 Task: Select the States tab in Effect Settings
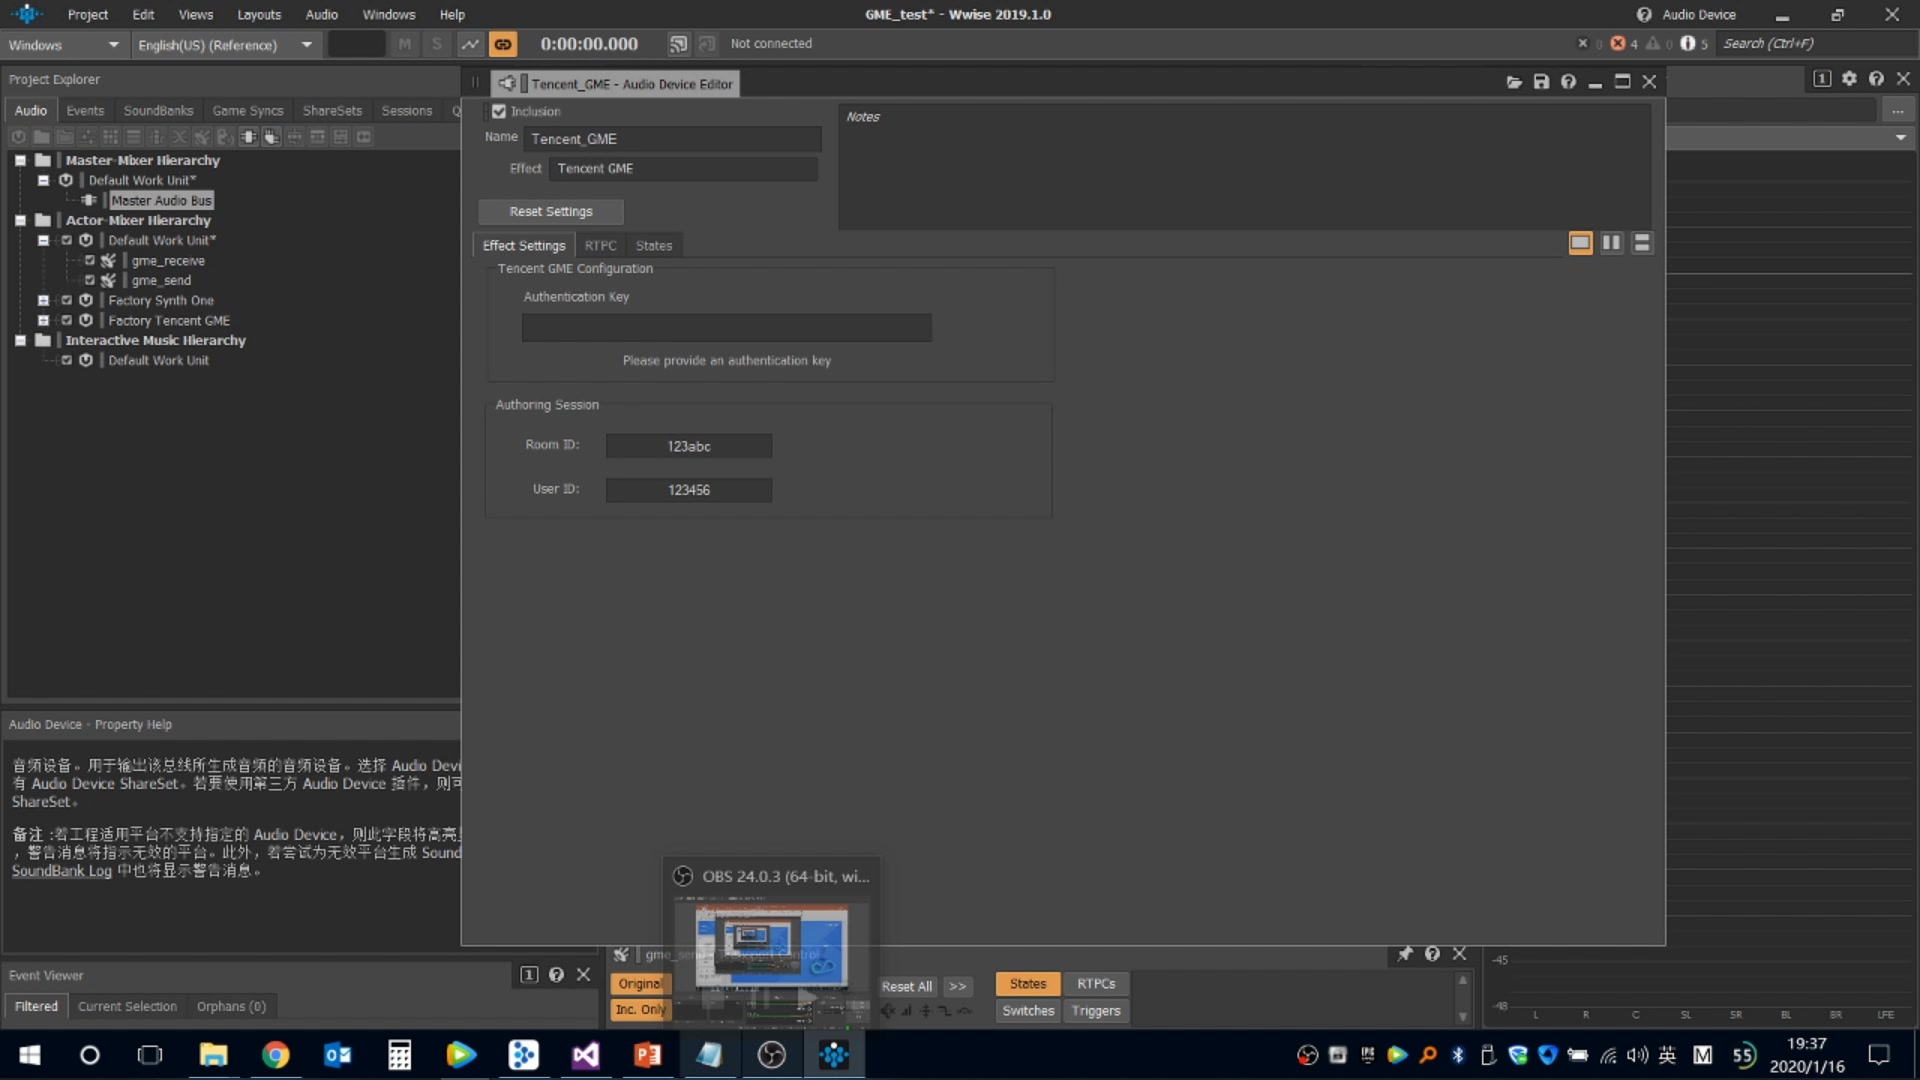tap(653, 245)
